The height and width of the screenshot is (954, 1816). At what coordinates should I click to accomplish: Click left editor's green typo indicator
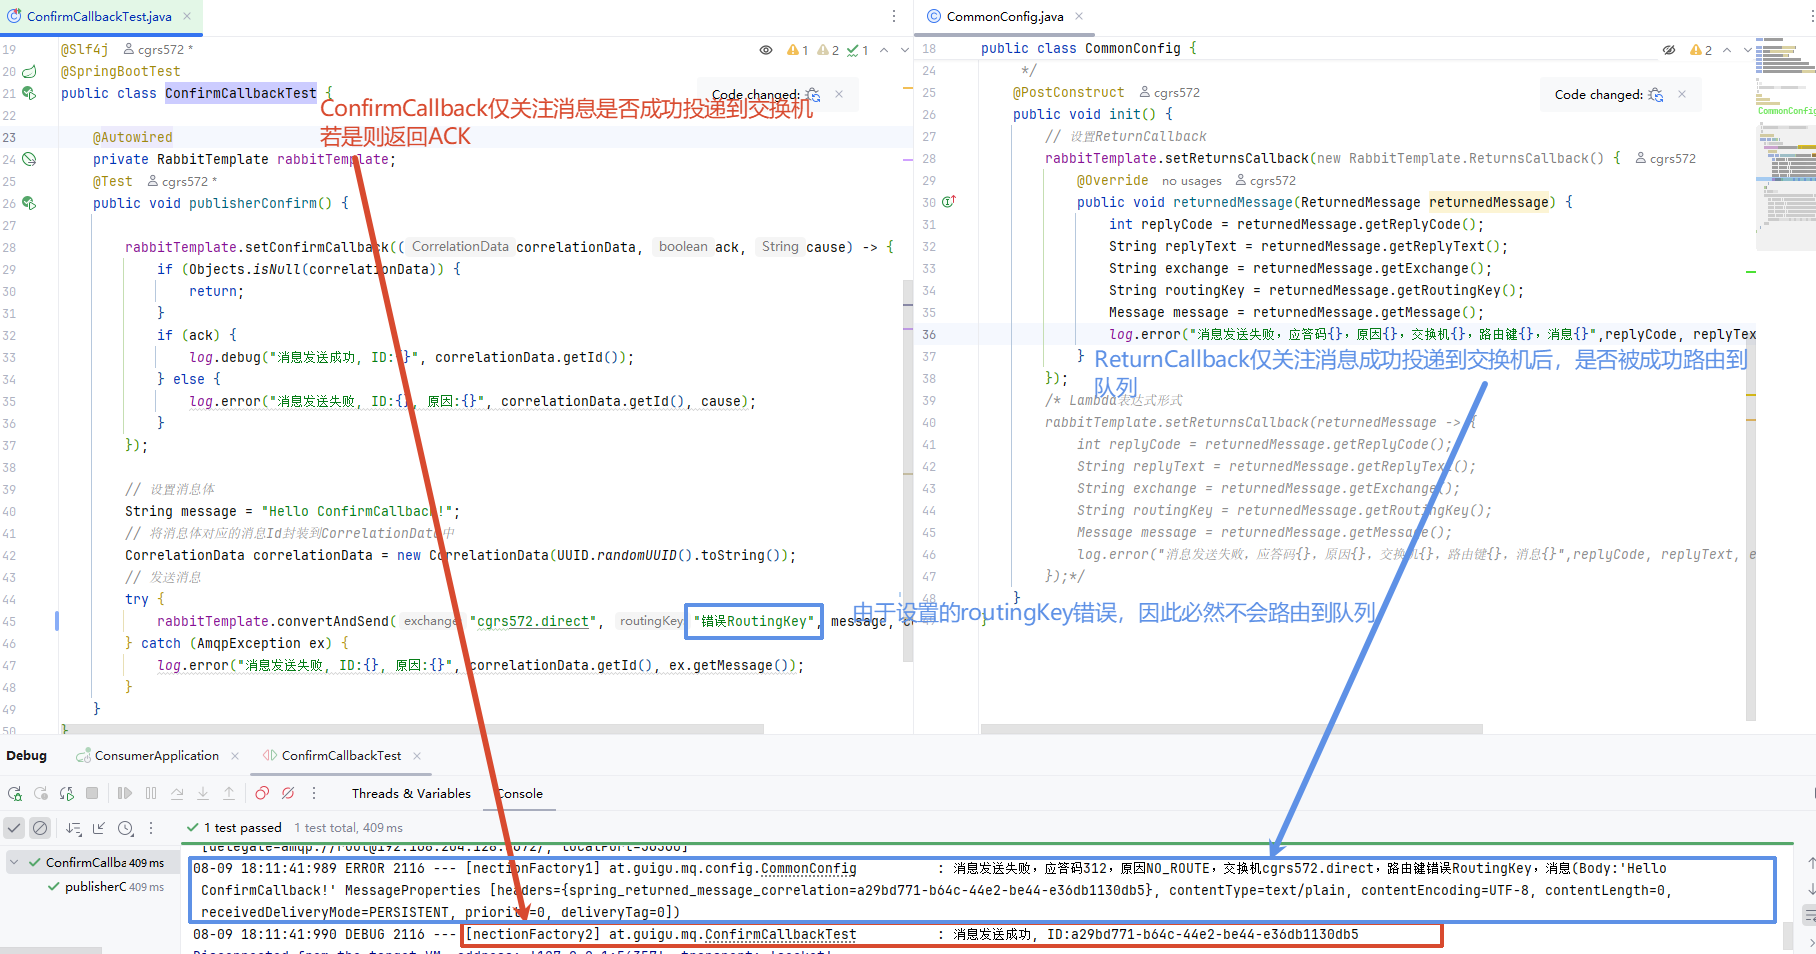[x=858, y=49]
